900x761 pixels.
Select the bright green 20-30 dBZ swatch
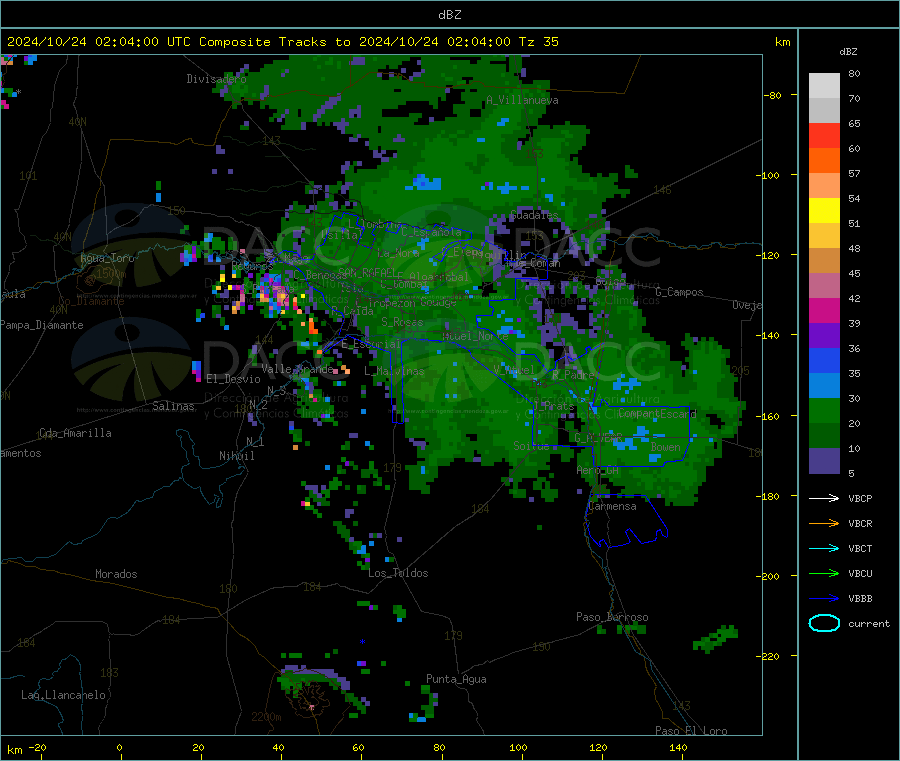(824, 410)
